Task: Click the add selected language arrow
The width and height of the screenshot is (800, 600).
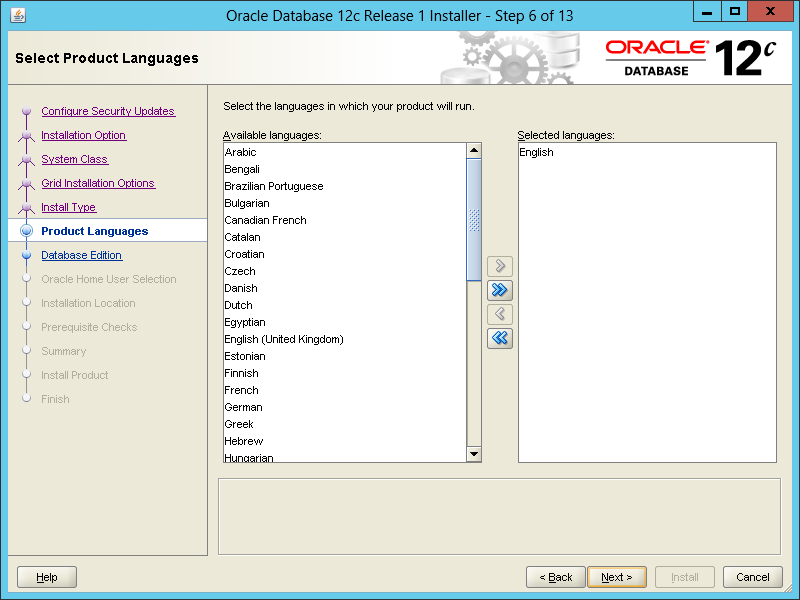Action: [499, 266]
